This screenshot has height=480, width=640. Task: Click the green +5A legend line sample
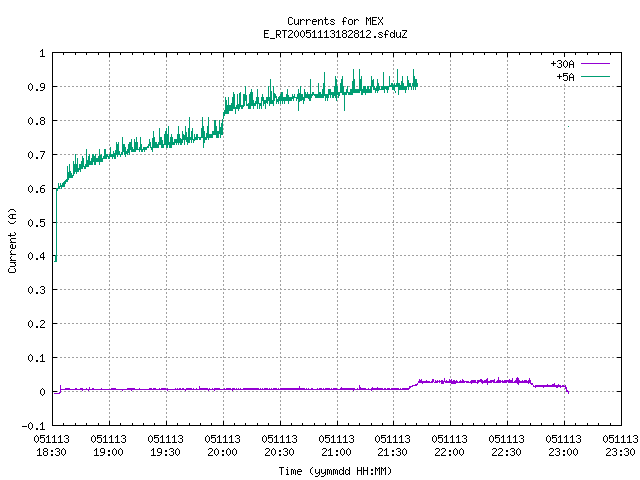(x=595, y=76)
